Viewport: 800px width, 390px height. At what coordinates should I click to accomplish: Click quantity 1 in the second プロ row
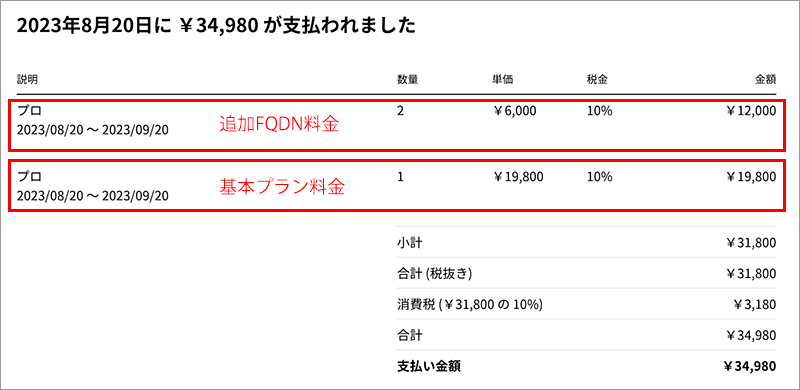tap(400, 177)
